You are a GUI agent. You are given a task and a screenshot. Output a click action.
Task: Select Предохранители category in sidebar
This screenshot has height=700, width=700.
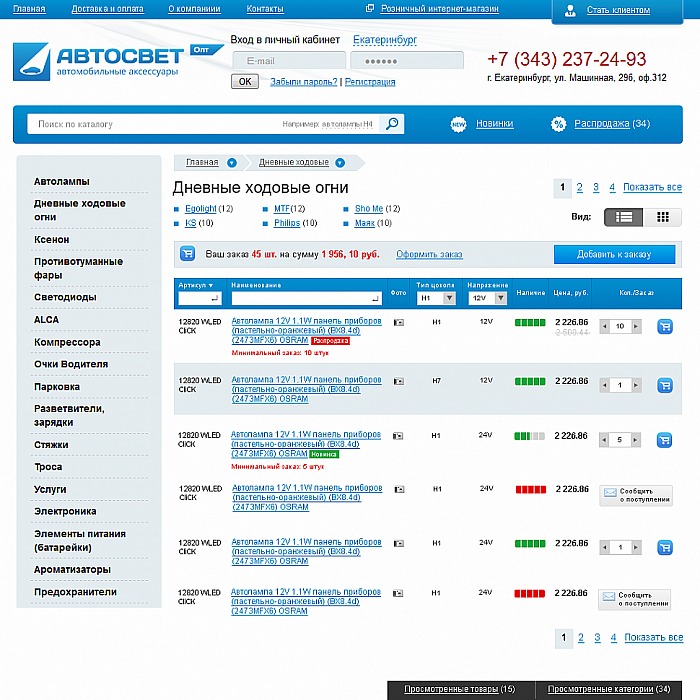[x=75, y=592]
